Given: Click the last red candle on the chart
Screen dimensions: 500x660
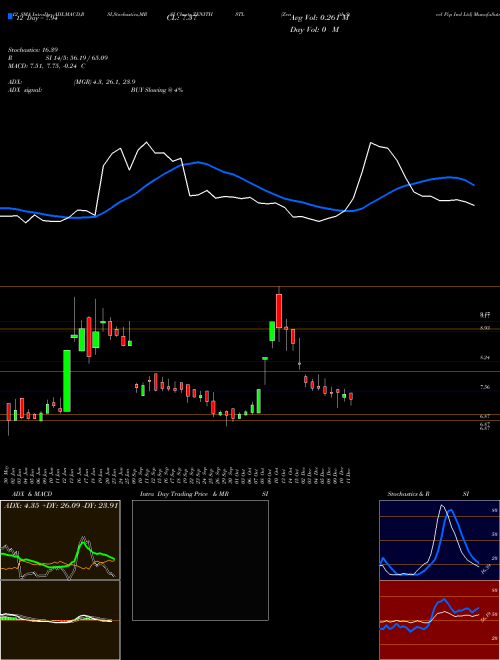Looking at the screenshot, I should [351, 397].
